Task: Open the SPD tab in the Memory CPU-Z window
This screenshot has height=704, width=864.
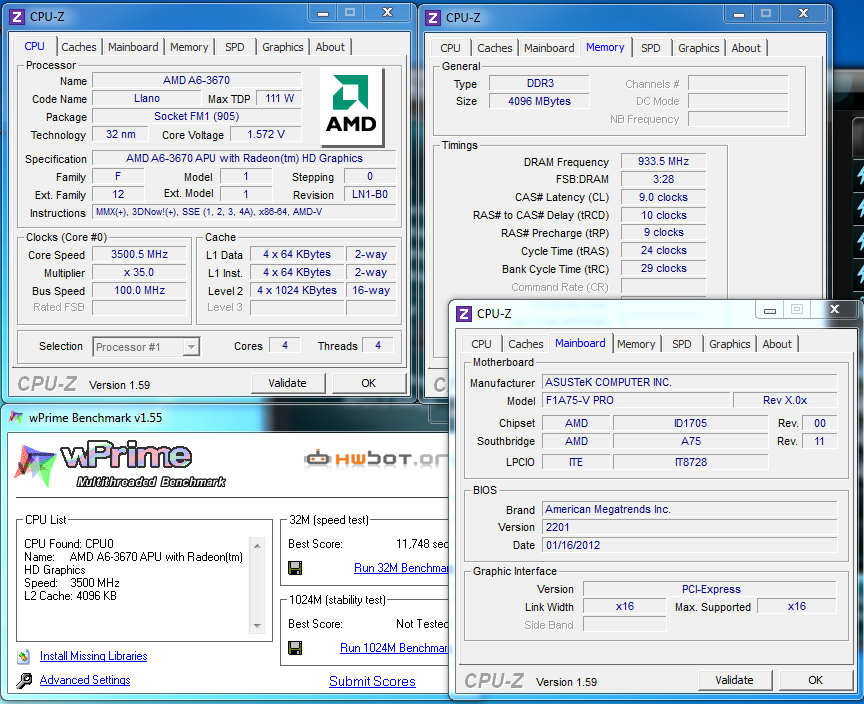Action: [x=651, y=48]
